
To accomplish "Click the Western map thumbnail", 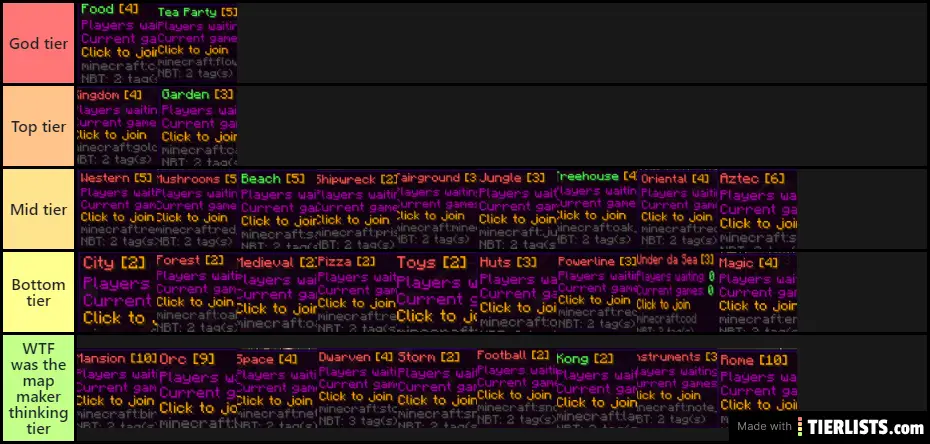I will 117,208.
